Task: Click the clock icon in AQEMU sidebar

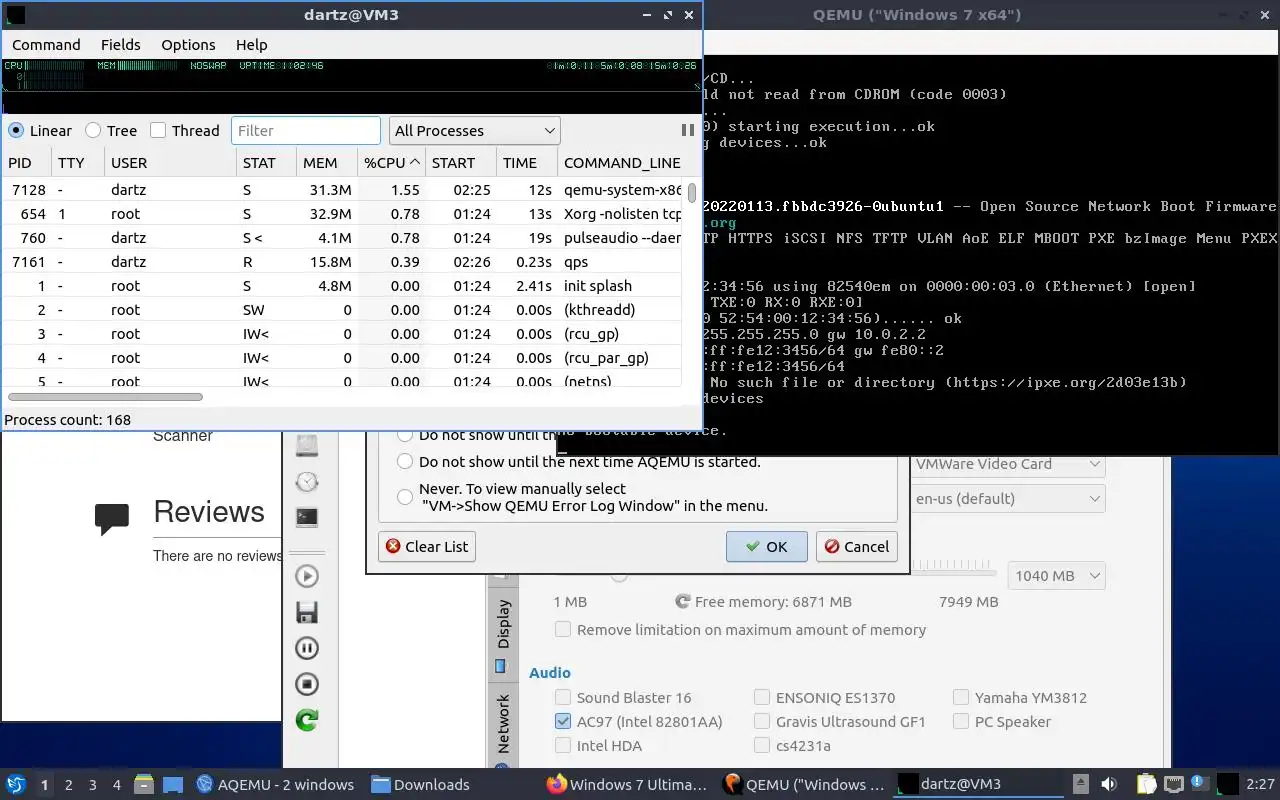Action: (x=307, y=482)
